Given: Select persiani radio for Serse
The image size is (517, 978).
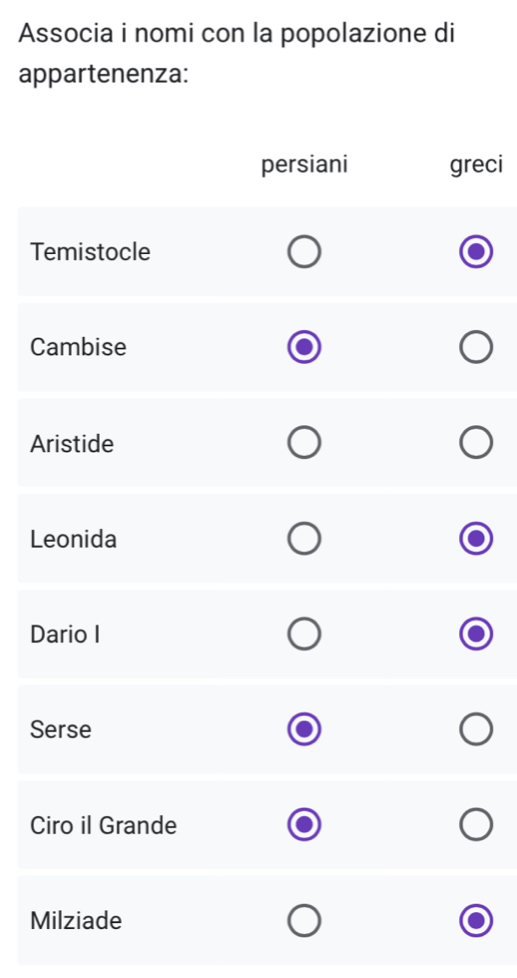Looking at the screenshot, I should pyautogui.click(x=304, y=730).
